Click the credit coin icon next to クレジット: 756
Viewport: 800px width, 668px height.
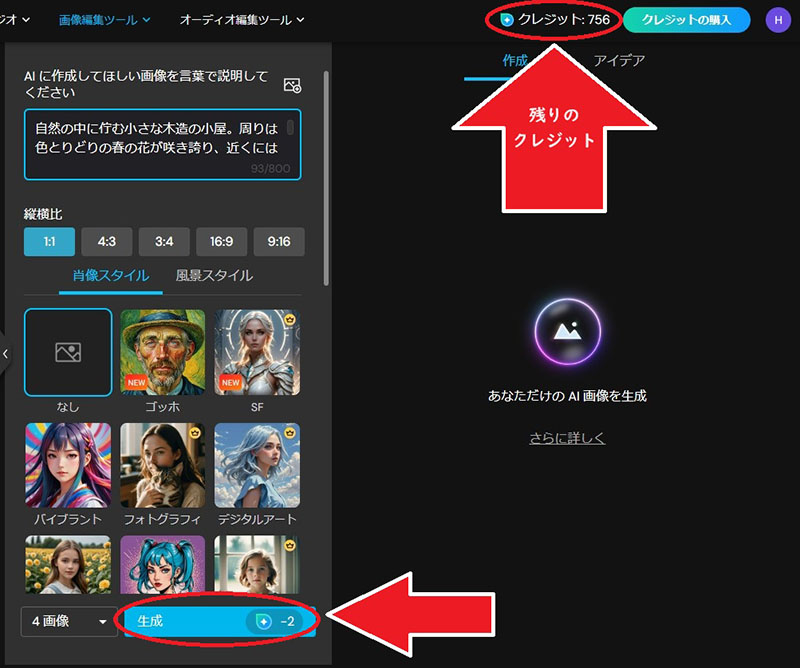pyautogui.click(x=509, y=17)
